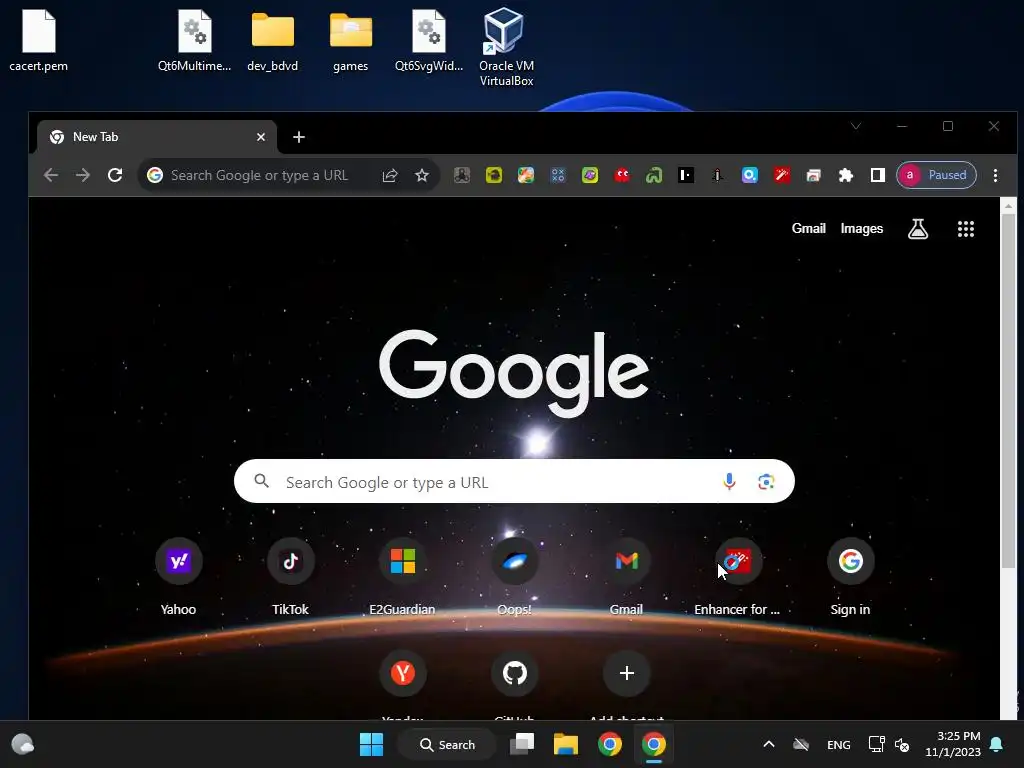Toggle the browser side panel

(878, 175)
